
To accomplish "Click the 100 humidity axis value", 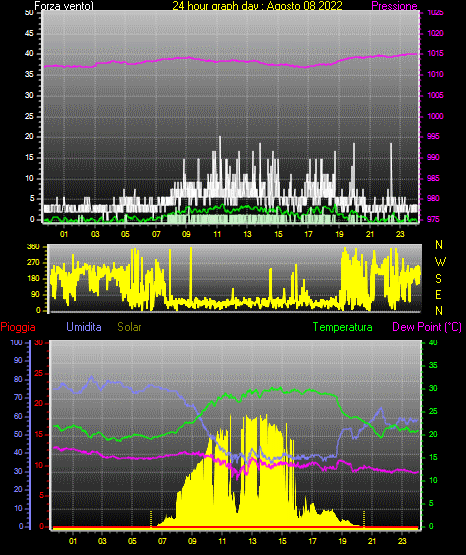I will click(x=16, y=342).
